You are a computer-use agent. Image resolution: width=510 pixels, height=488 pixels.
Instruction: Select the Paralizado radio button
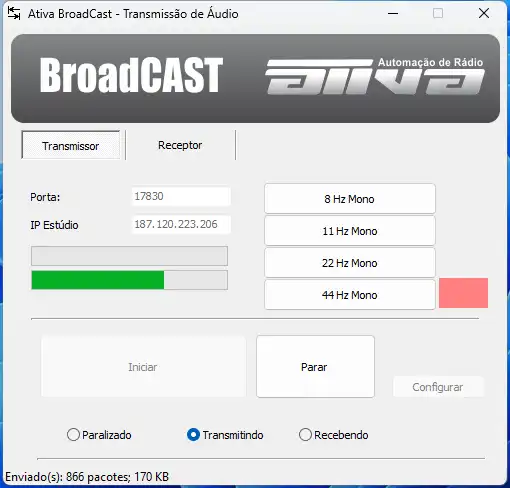(99, 435)
